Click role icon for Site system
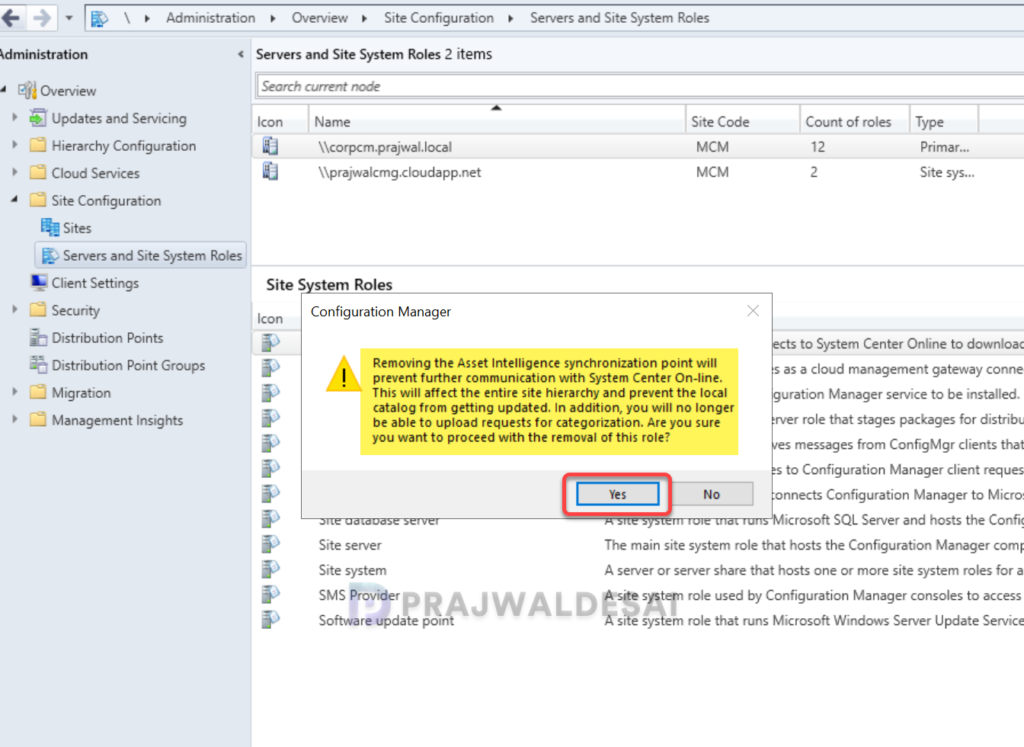1024x747 pixels. click(x=270, y=569)
